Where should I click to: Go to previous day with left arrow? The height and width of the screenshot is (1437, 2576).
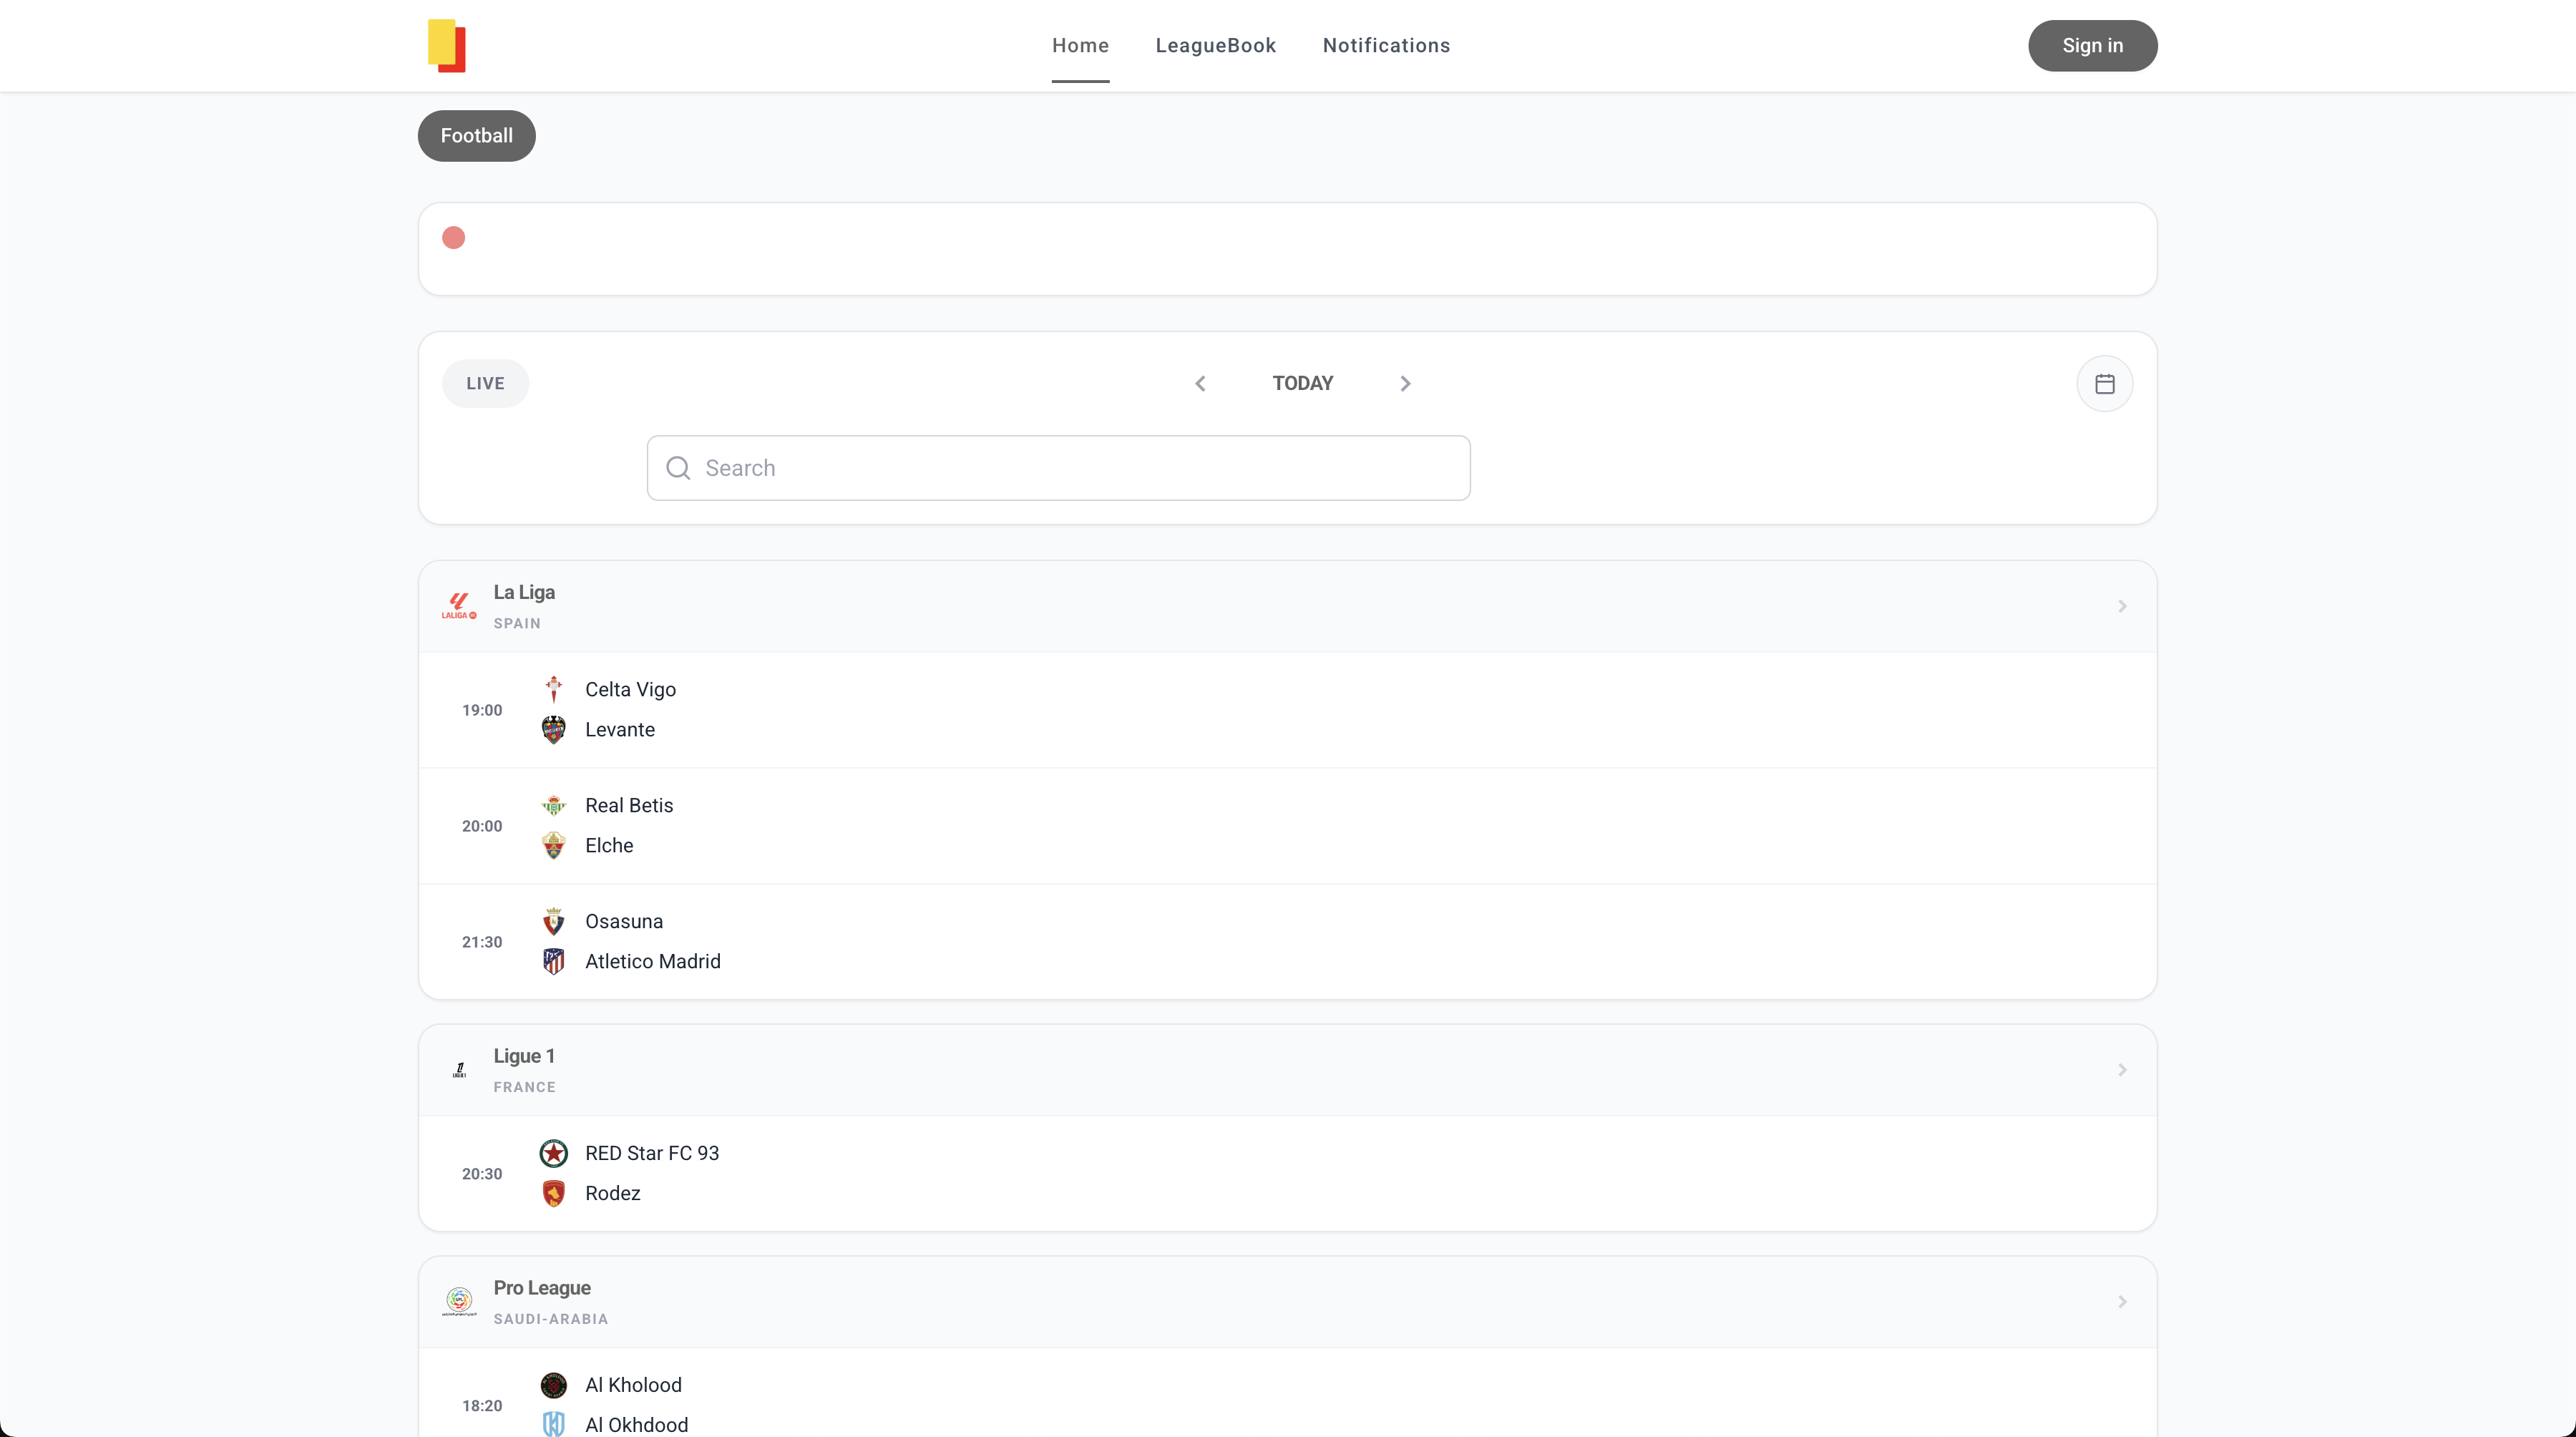(1200, 384)
